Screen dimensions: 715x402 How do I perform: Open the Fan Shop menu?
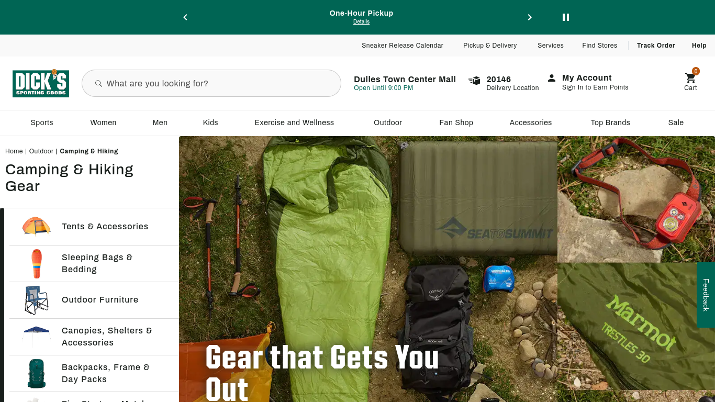456,123
